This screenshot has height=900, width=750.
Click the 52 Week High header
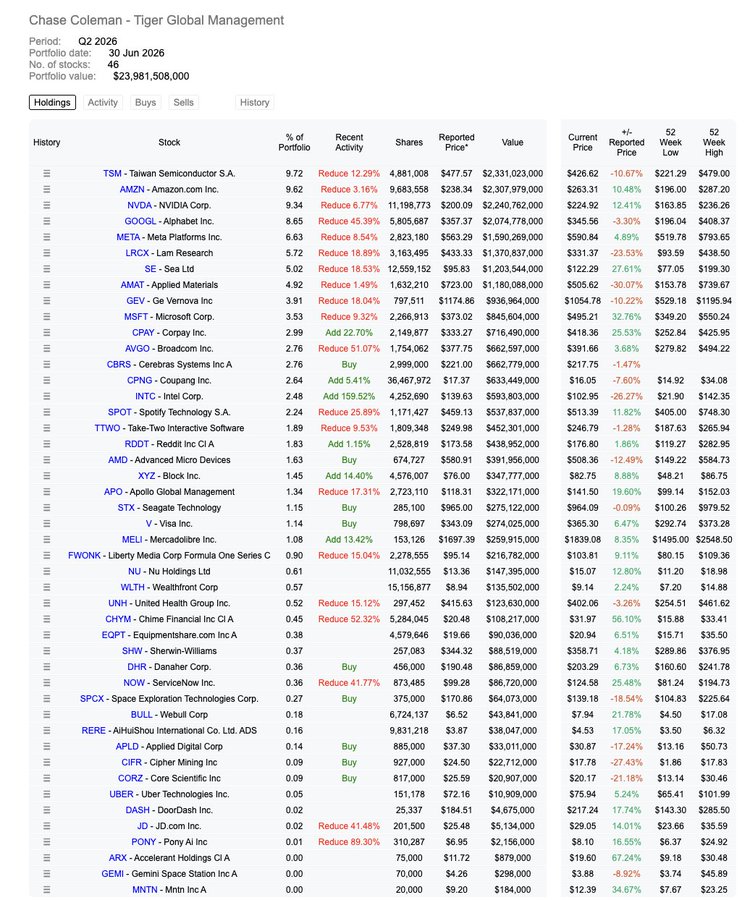(x=714, y=142)
